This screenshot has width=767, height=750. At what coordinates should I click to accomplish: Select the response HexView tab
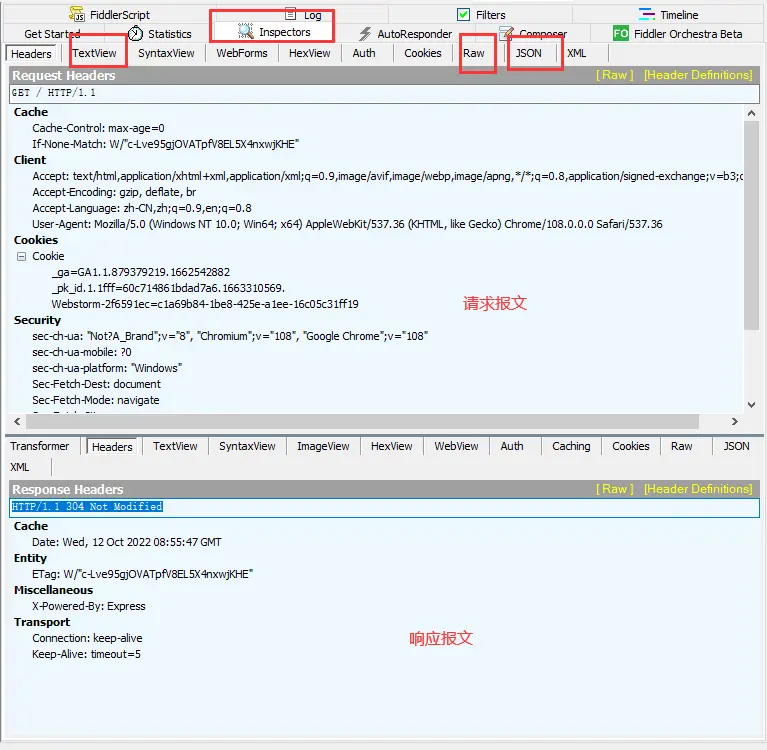coord(391,446)
